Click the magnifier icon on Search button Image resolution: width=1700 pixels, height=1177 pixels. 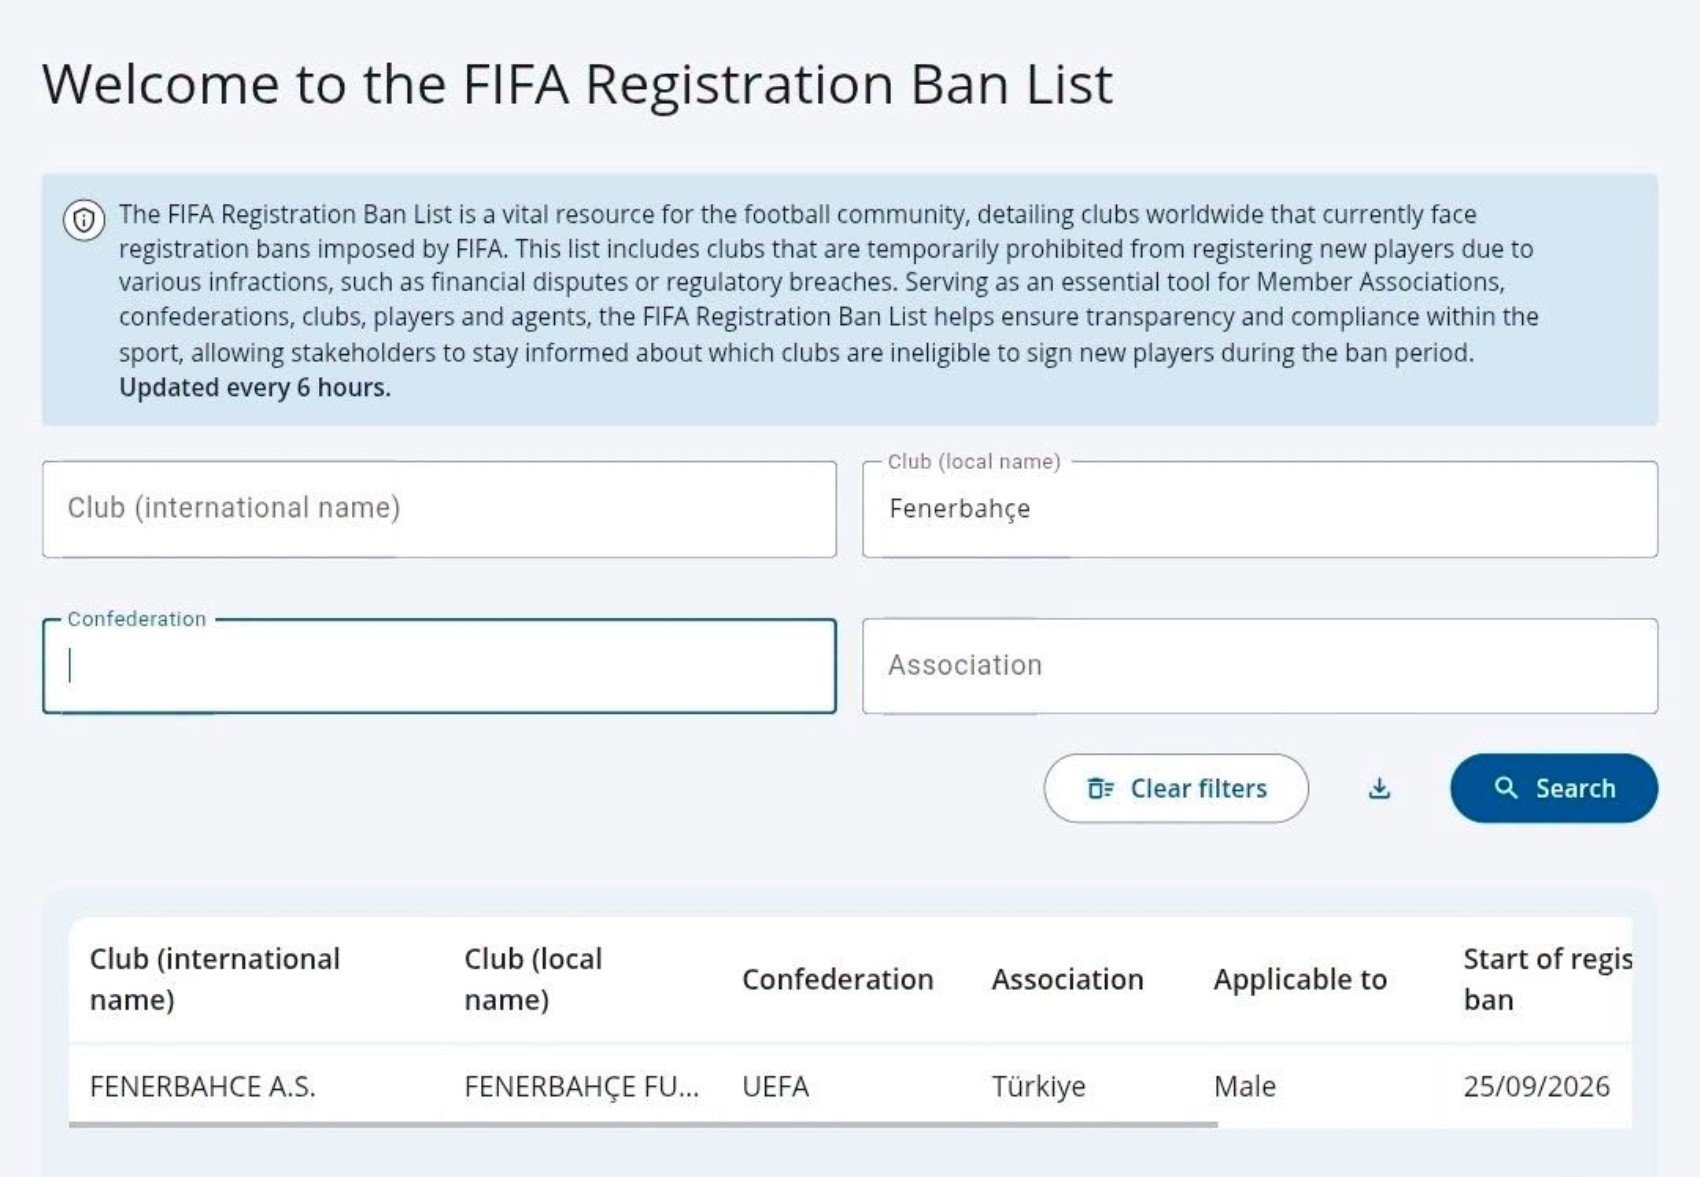click(1505, 788)
